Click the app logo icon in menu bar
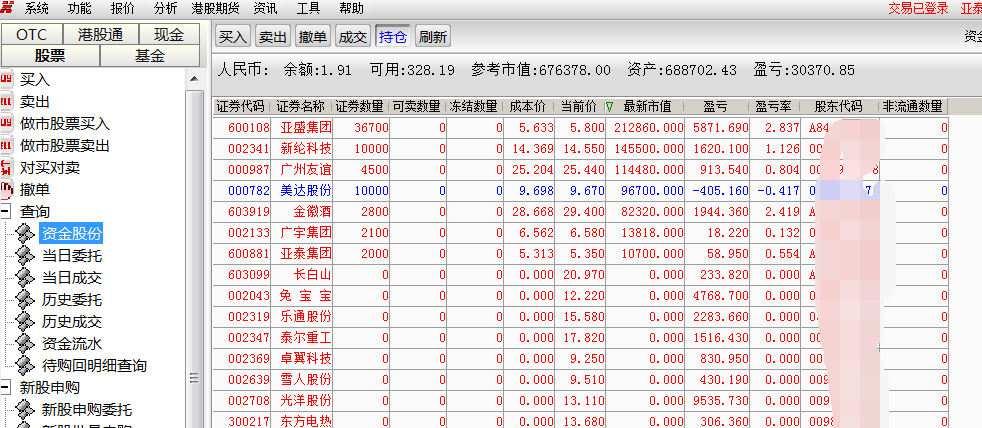982x428 pixels. pos(6,8)
